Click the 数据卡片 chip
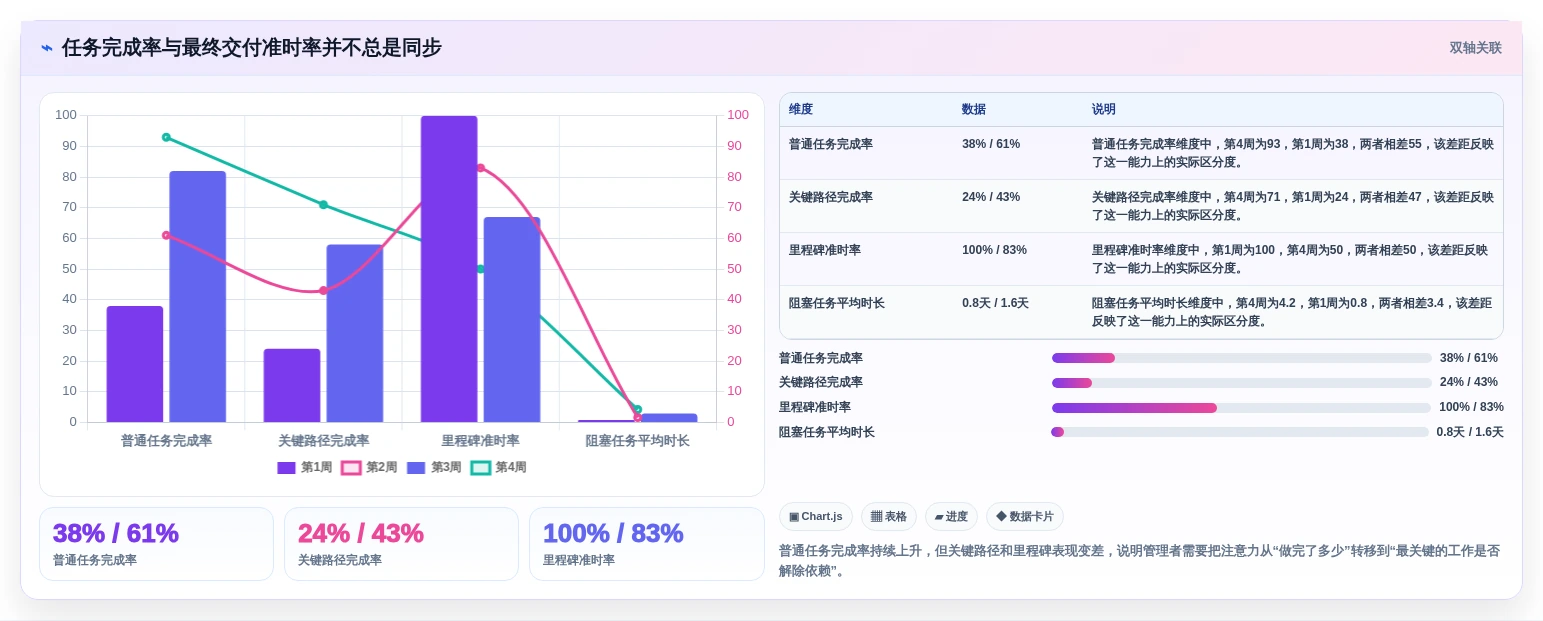1543x621 pixels. coord(1025,516)
